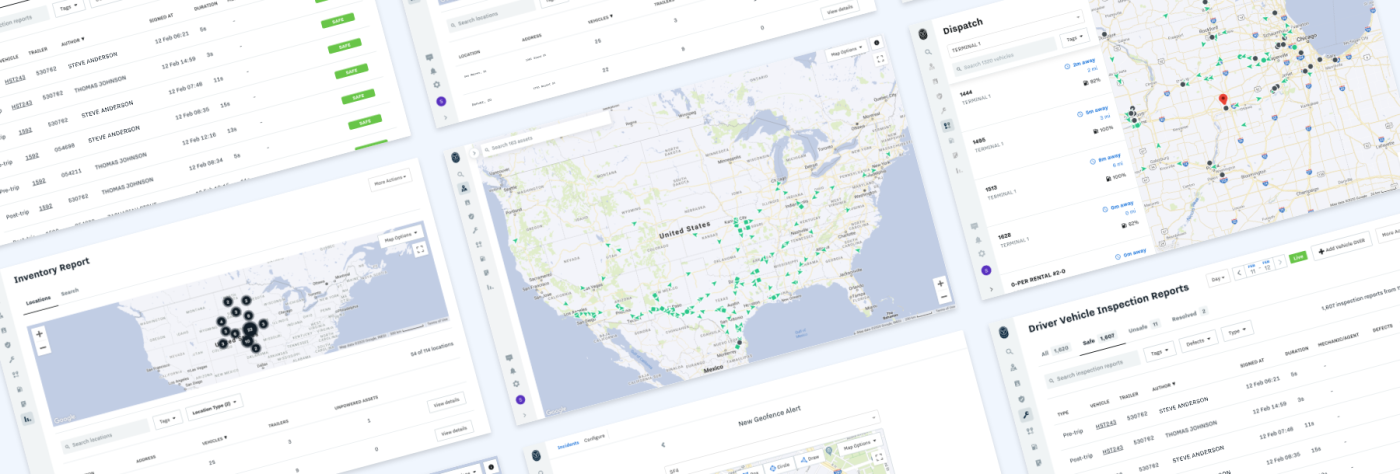Open the Day range dropdown
This screenshot has height=474, width=1400.
pos(1218,278)
